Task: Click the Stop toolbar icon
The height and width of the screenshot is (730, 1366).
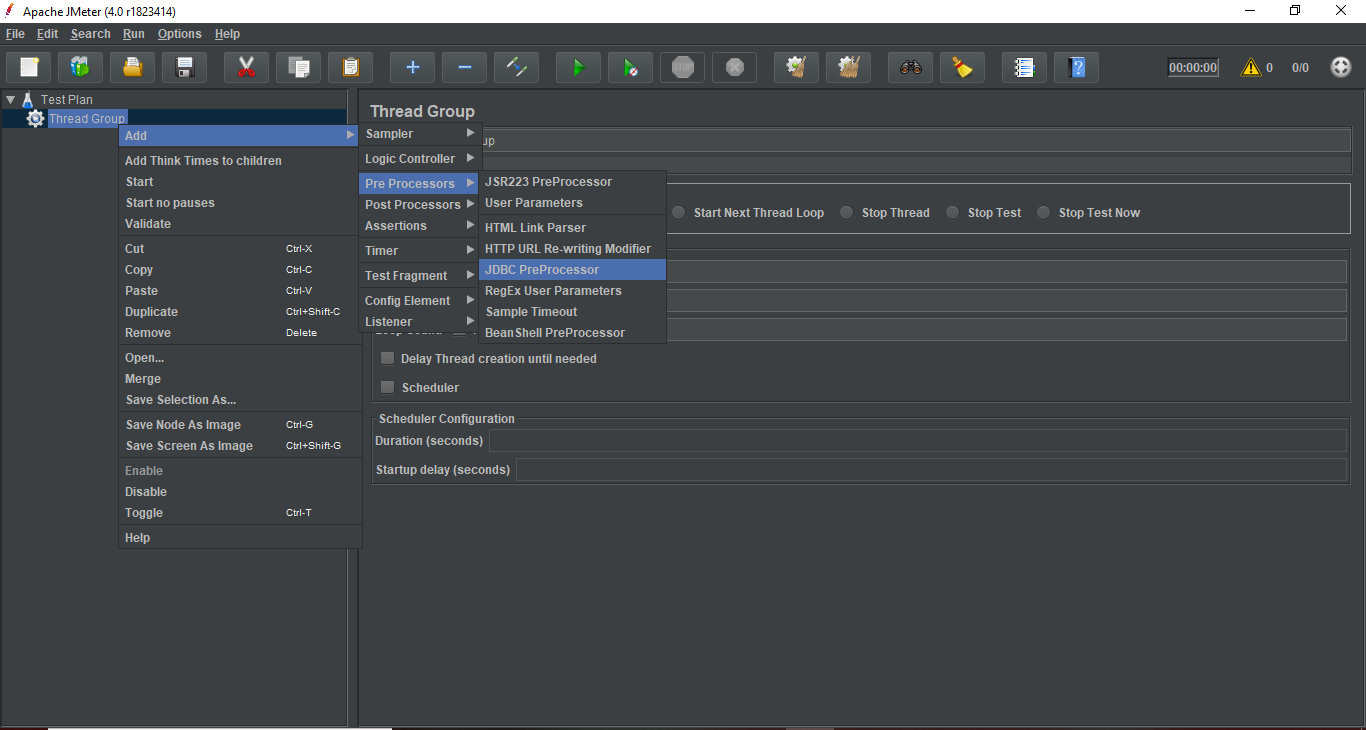Action: 682,68
